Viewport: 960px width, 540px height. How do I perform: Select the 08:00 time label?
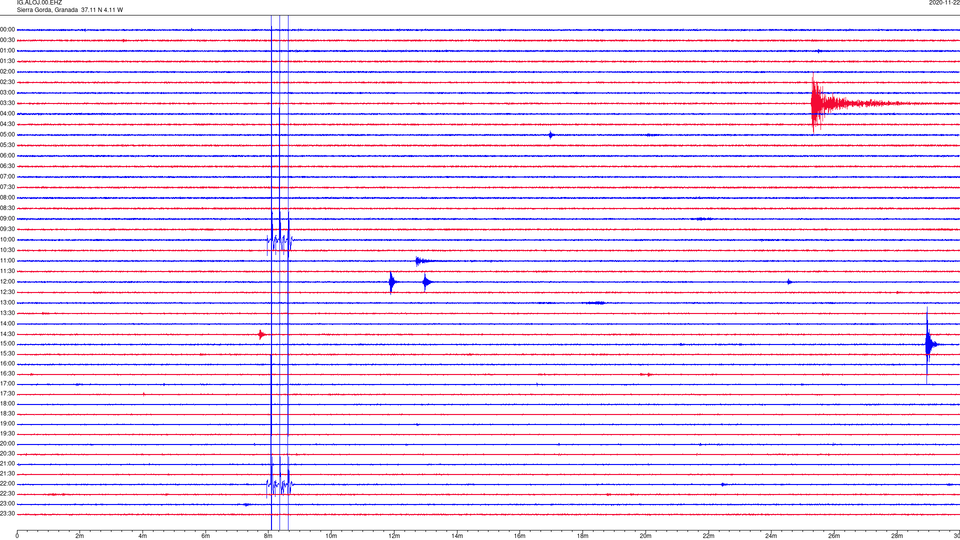(x=7, y=197)
